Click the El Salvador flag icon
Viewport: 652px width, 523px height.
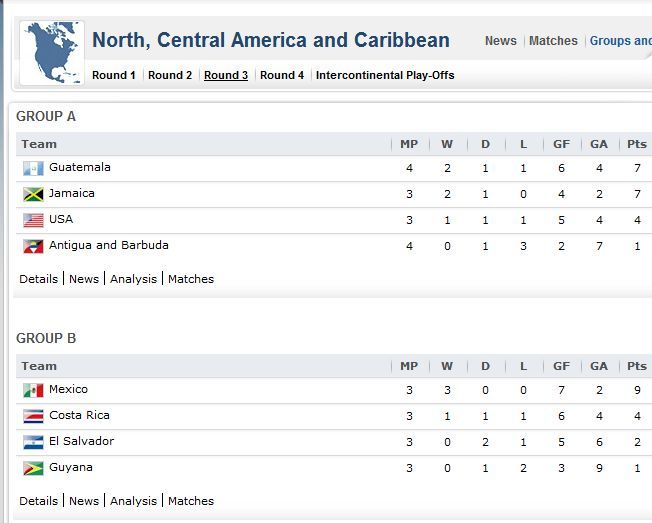(x=33, y=442)
